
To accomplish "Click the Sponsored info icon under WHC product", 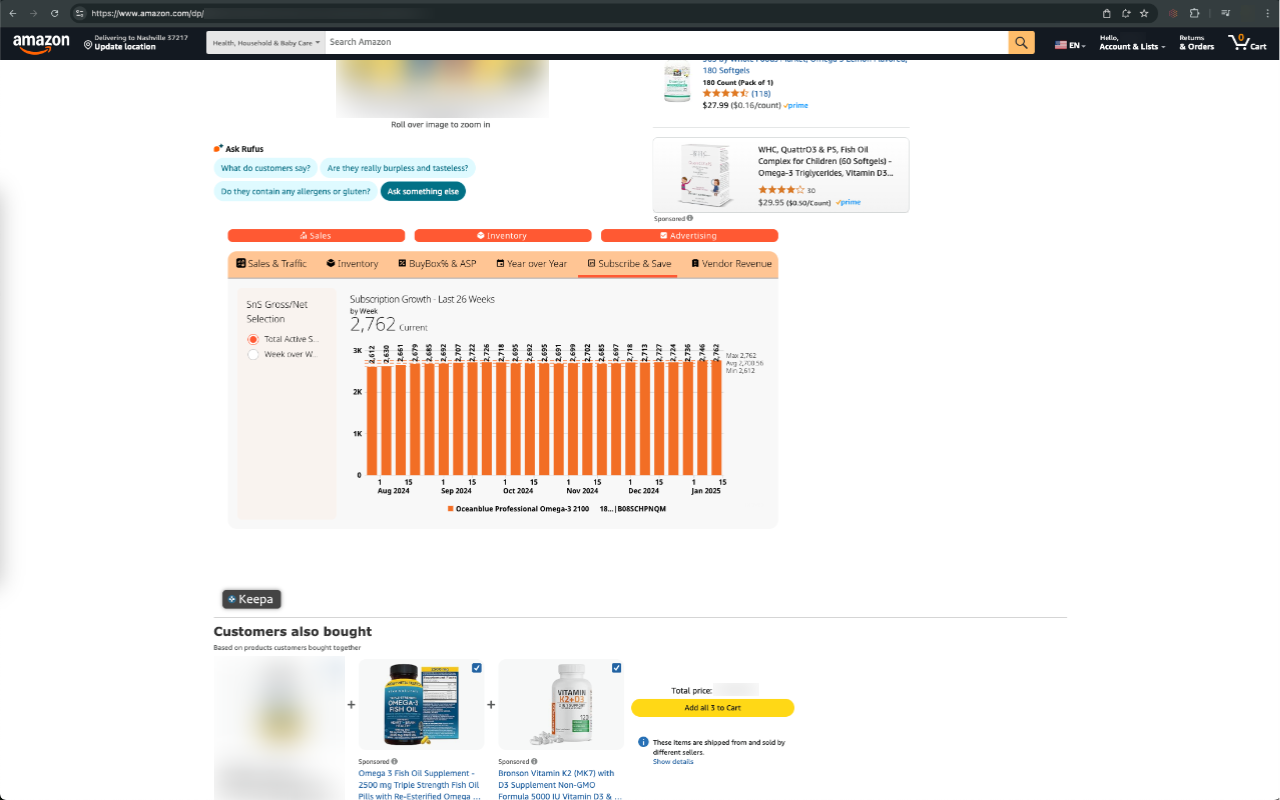I will coord(690,218).
